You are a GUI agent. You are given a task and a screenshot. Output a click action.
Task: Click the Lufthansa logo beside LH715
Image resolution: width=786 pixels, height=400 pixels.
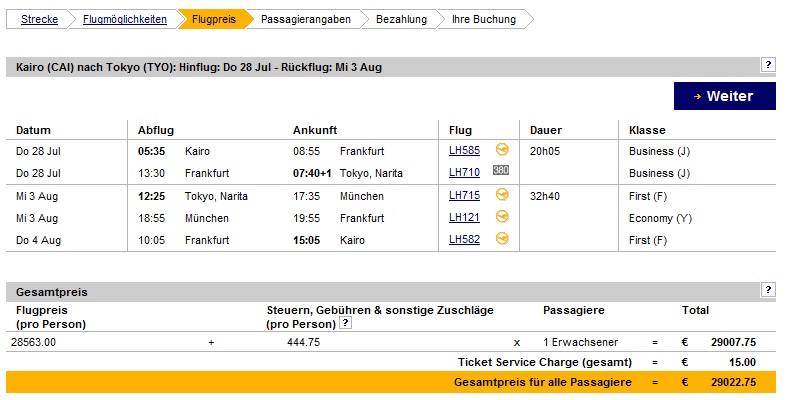(x=502, y=194)
